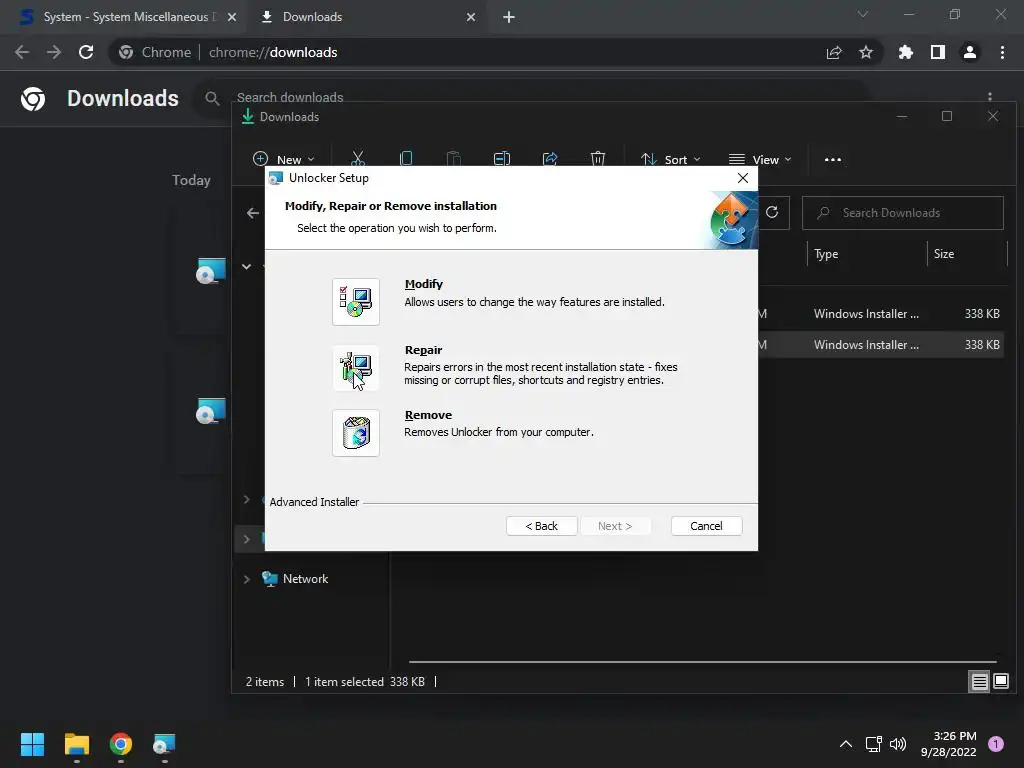Image resolution: width=1024 pixels, height=768 pixels.
Task: Switch Explorer to details view layout
Action: 979,682
